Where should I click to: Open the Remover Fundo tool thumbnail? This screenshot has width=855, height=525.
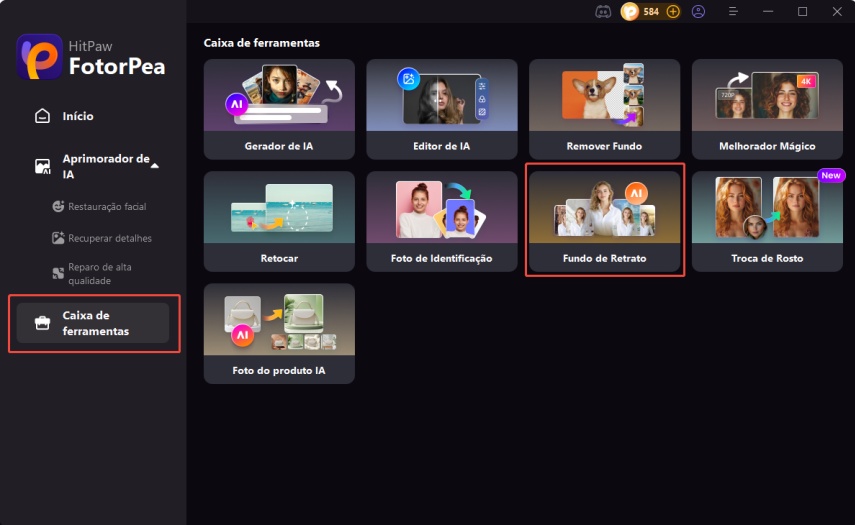click(x=604, y=95)
